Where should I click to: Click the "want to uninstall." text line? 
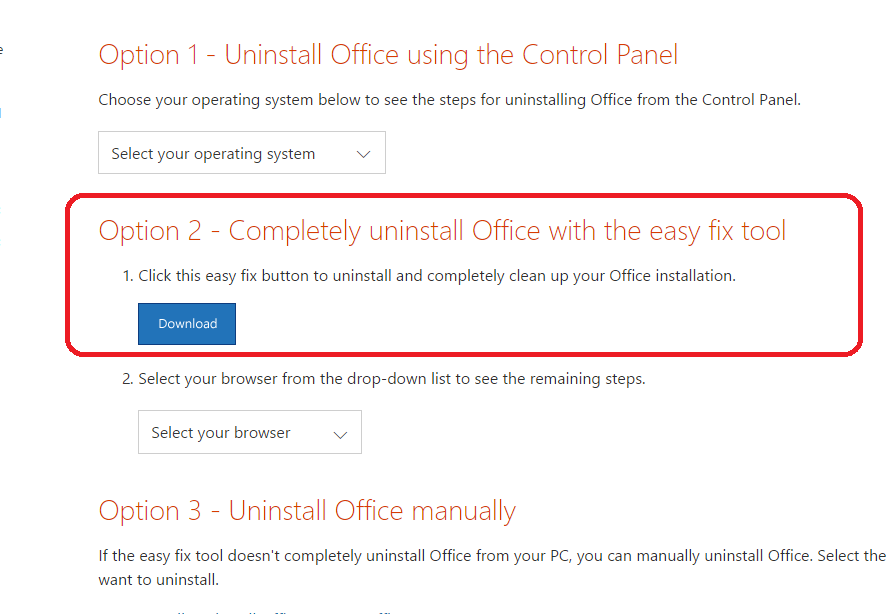point(158,579)
